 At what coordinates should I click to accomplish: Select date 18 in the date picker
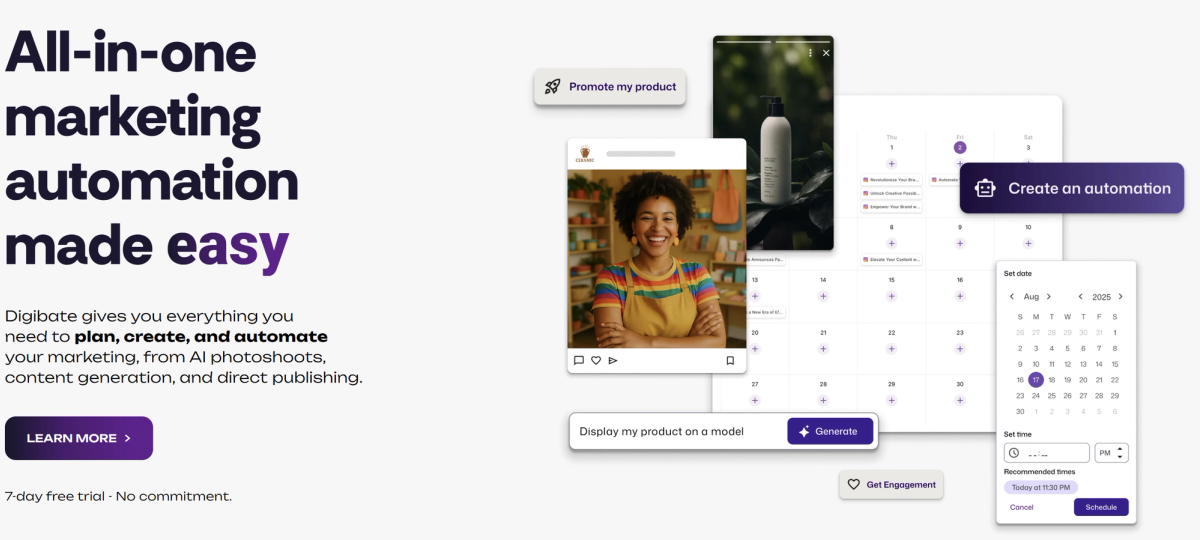1052,380
